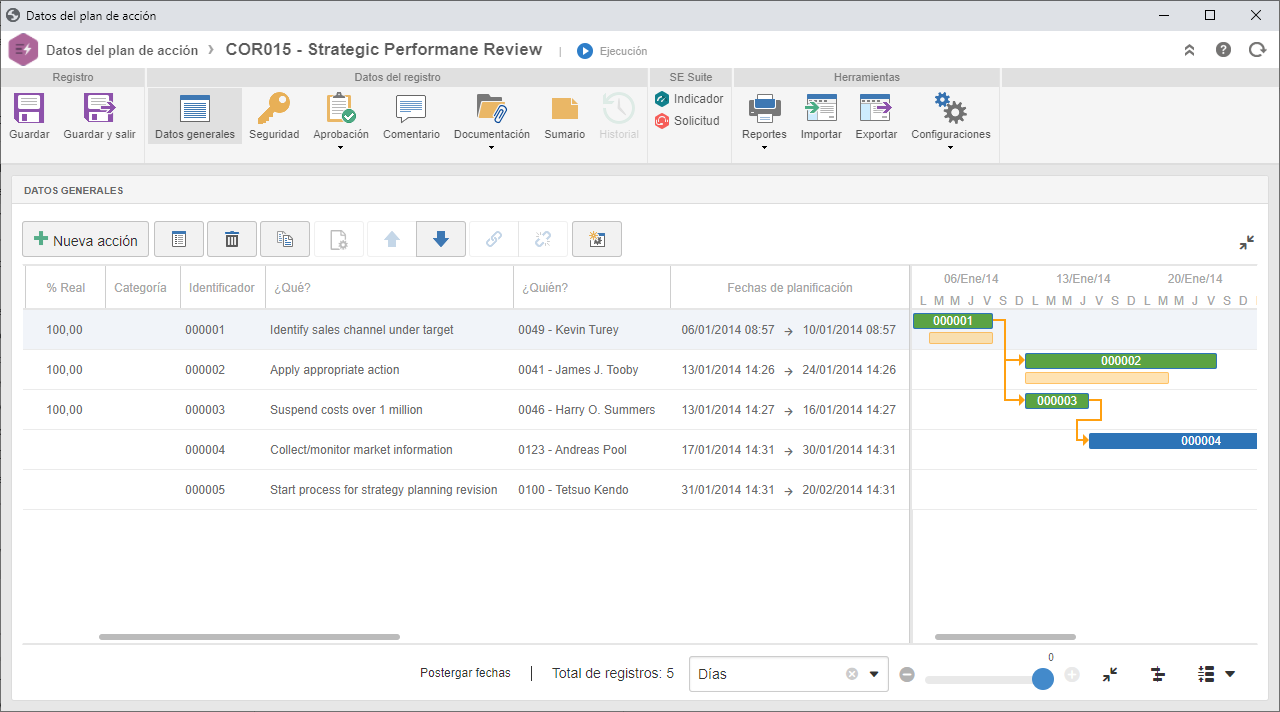Image resolution: width=1280 pixels, height=712 pixels.
Task: Click the Guardar save icon
Action: tap(29, 108)
